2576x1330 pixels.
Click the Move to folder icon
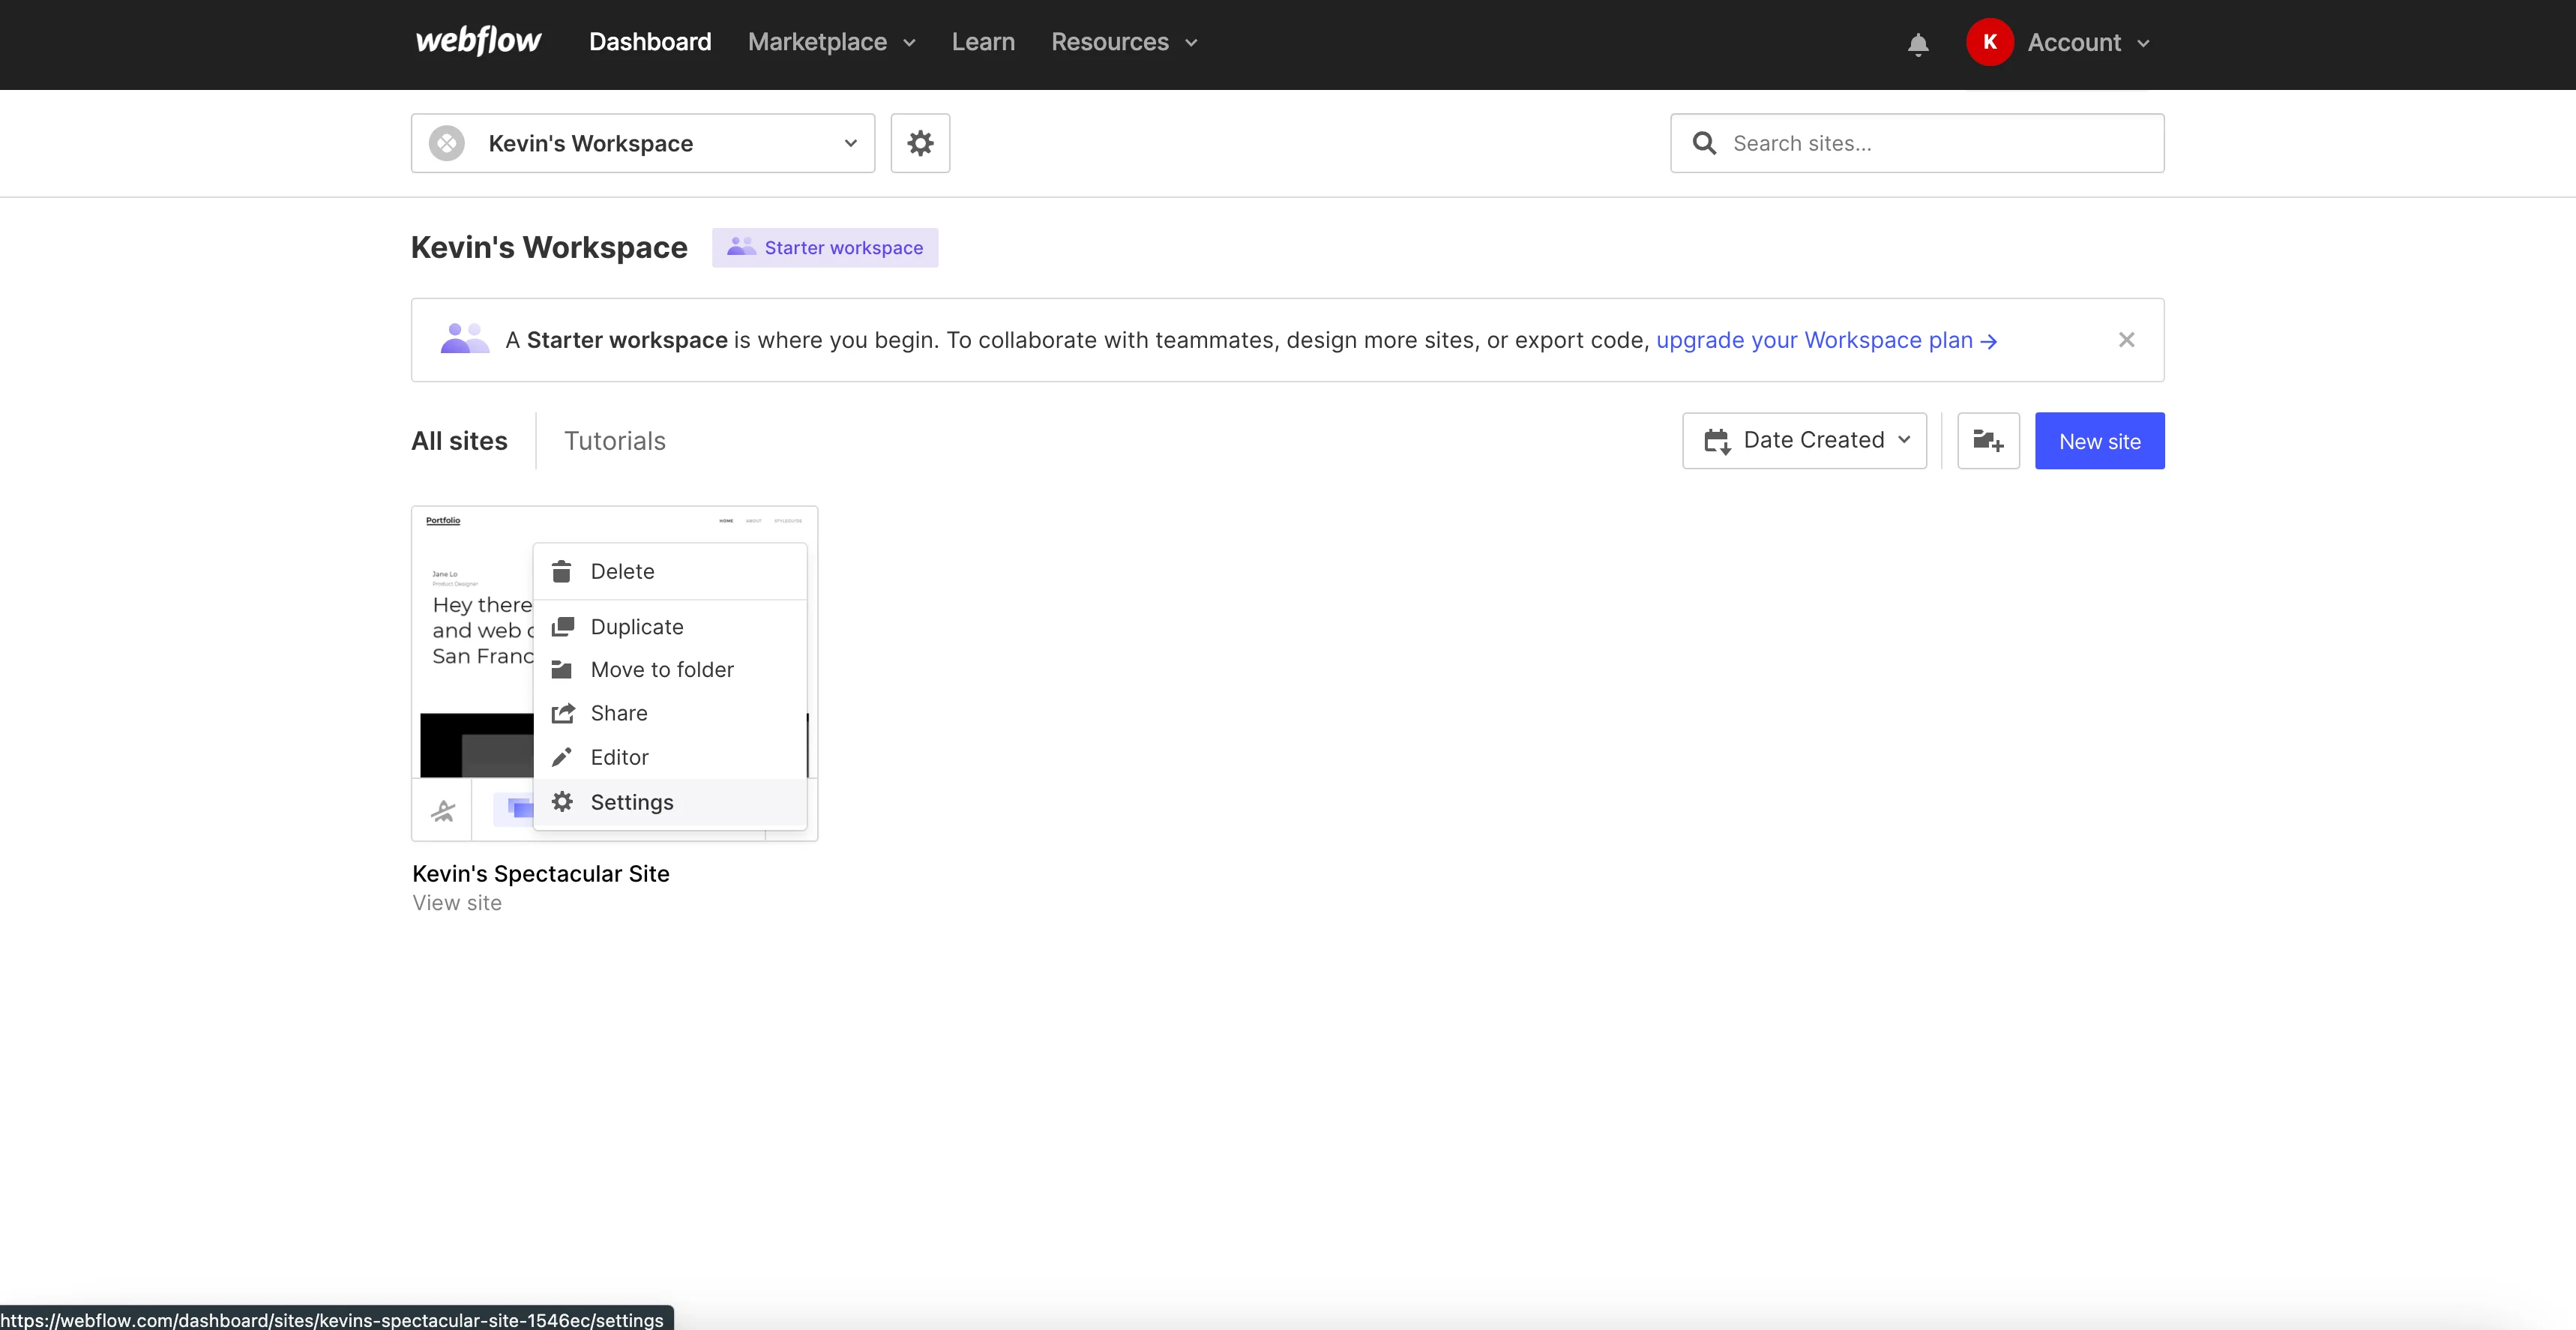tap(564, 669)
